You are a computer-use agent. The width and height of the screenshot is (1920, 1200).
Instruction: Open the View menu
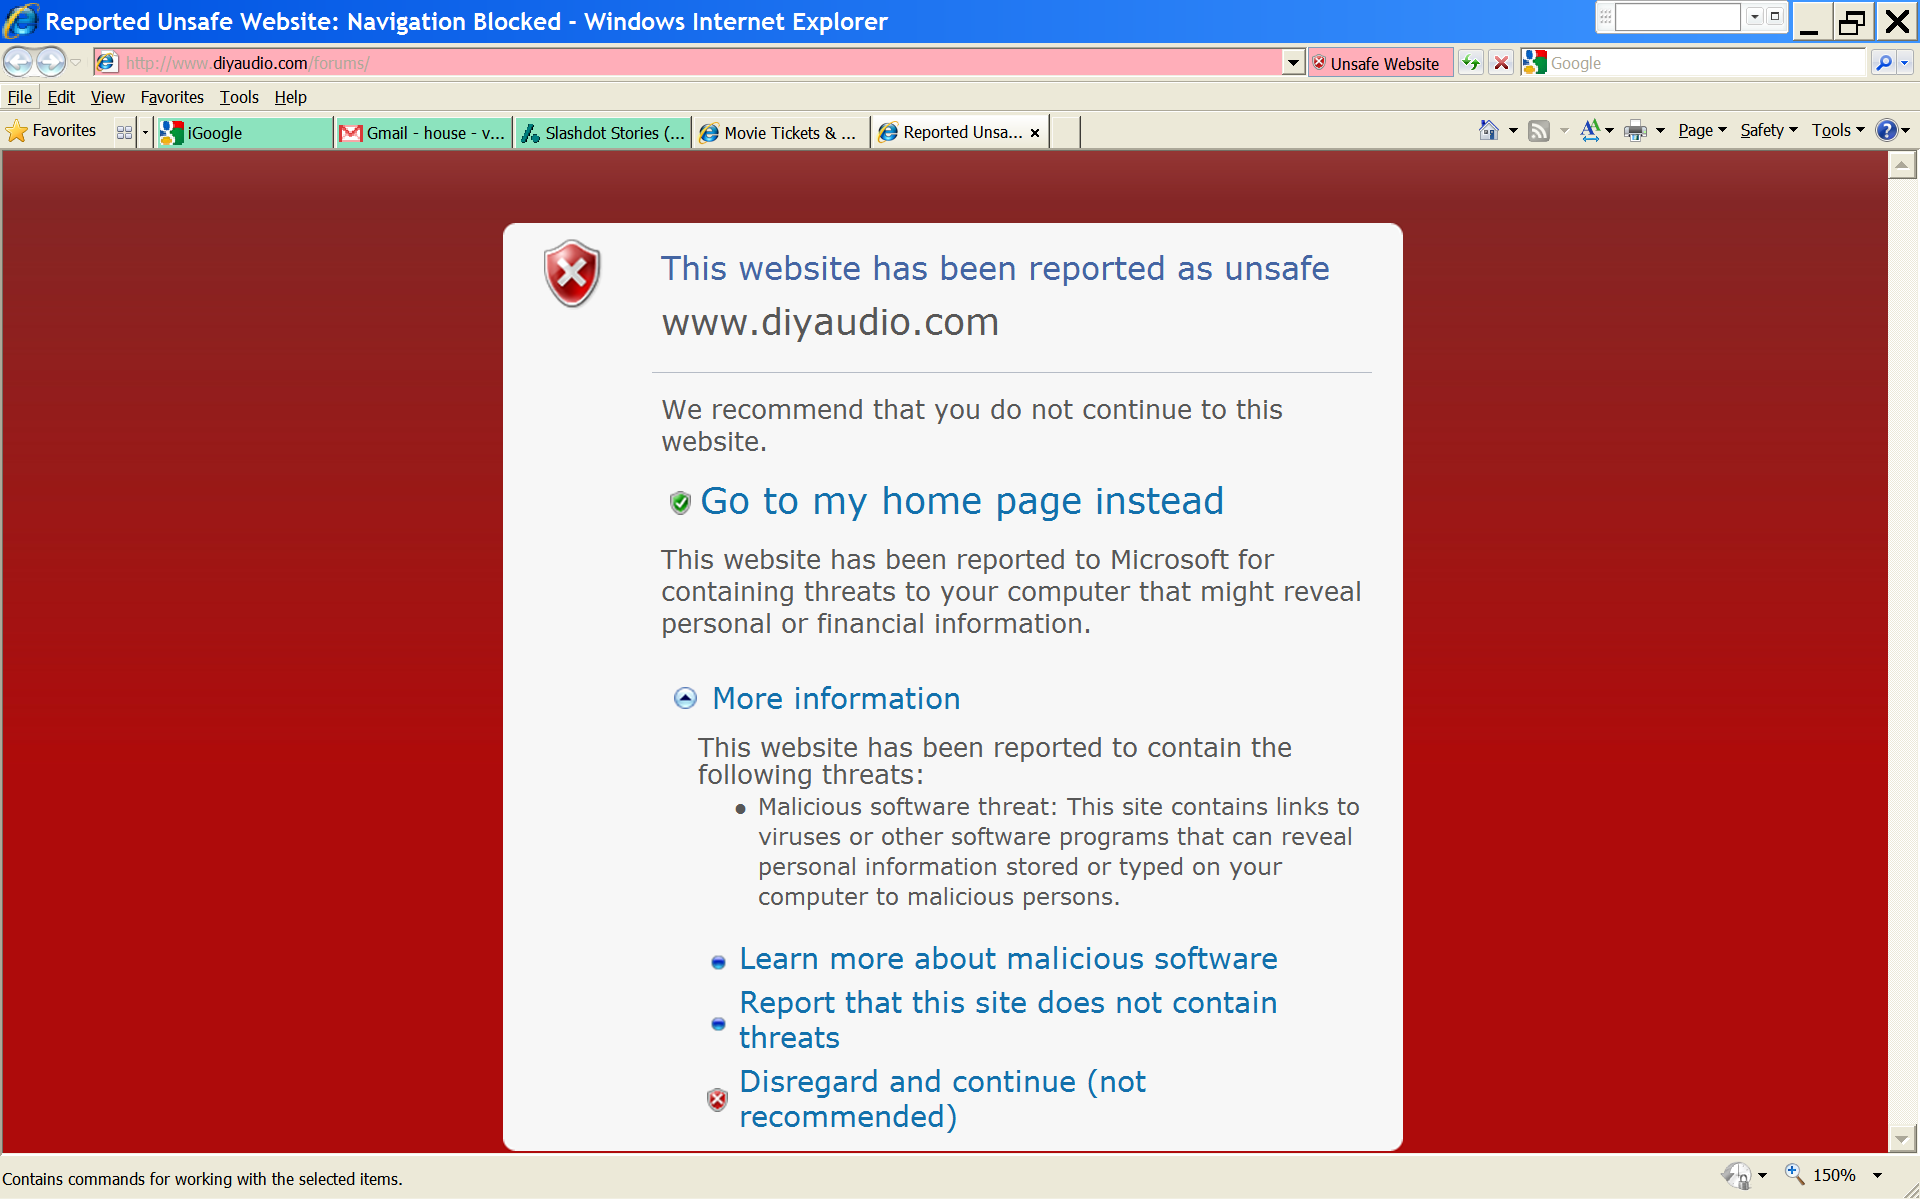(107, 97)
